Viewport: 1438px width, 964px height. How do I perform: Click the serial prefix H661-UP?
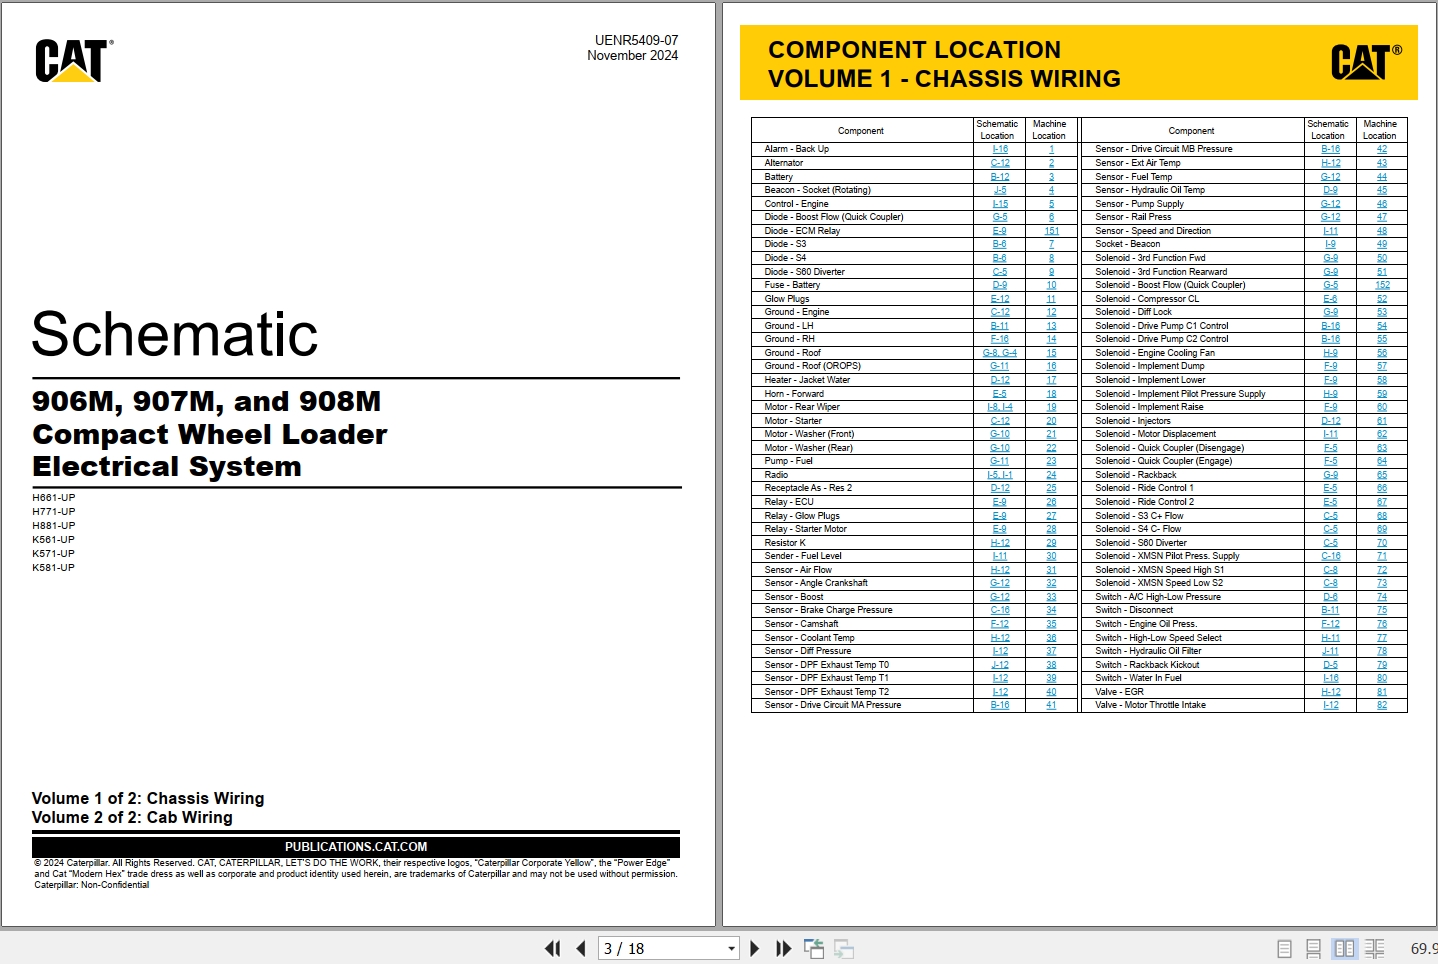(54, 497)
